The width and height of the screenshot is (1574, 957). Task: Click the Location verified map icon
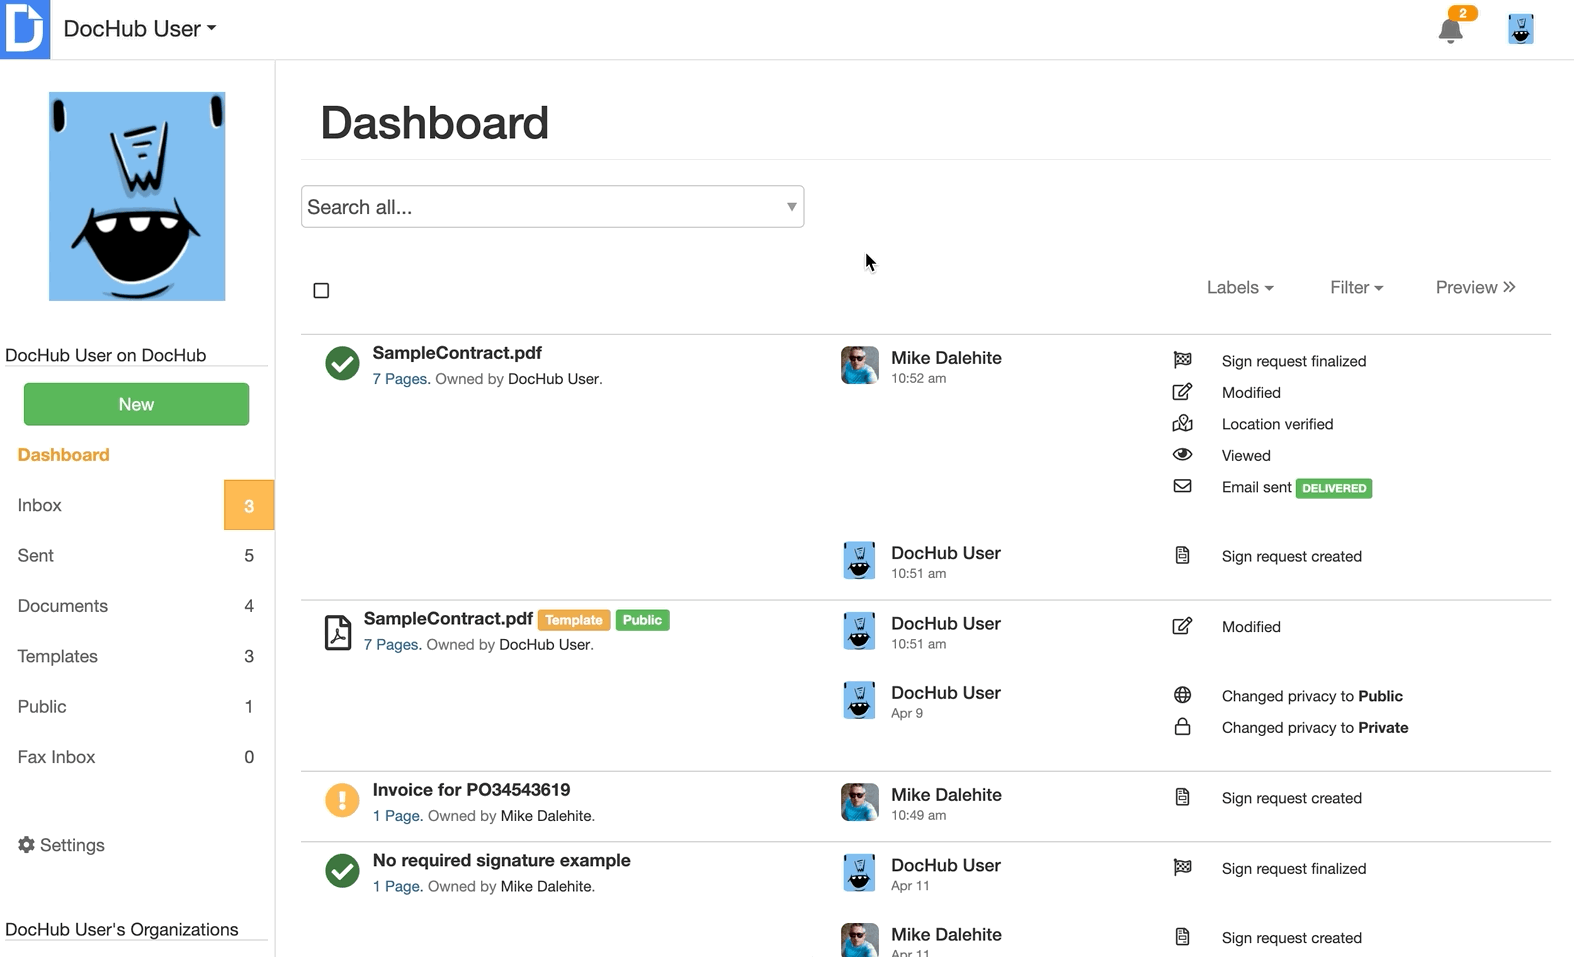click(1182, 423)
